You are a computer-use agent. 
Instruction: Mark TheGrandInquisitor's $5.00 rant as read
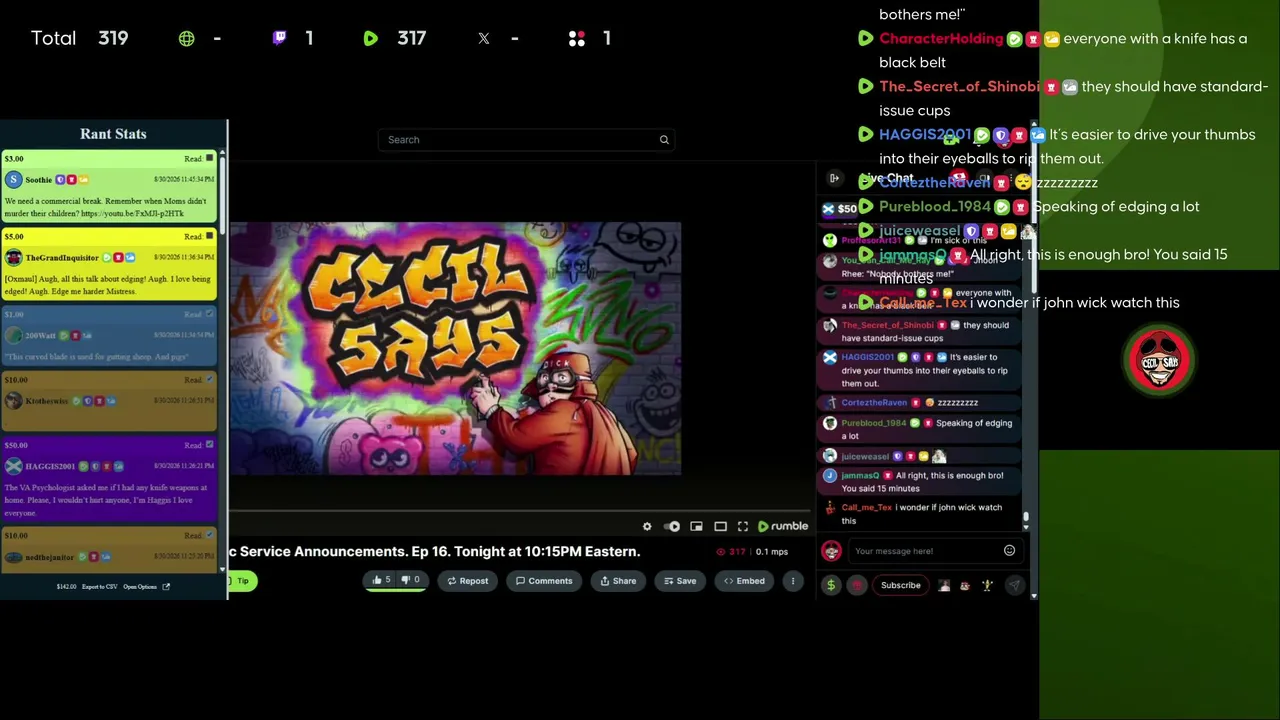209,236
